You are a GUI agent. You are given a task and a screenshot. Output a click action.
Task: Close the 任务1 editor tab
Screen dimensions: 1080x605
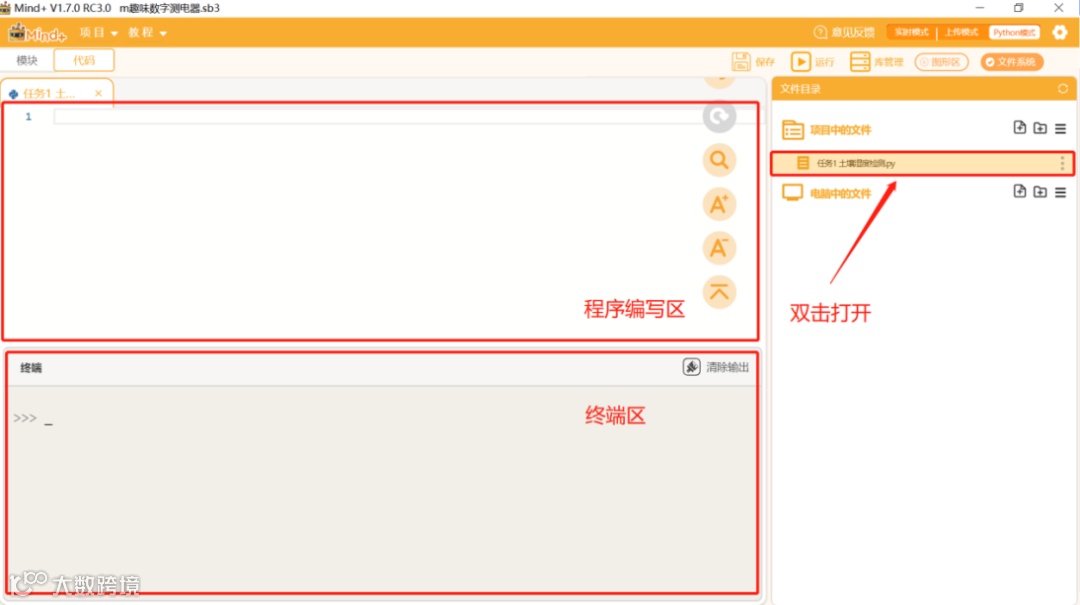coord(98,93)
